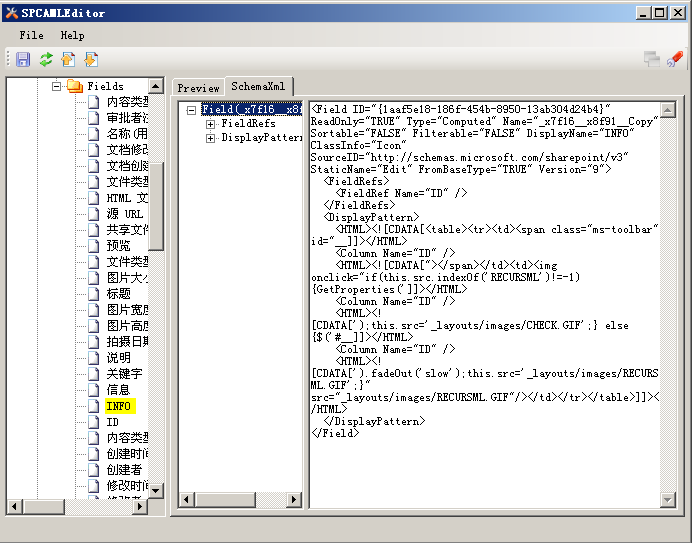Switch to the SchemaXml tab
Screen dimensions: 694x543
258,86
